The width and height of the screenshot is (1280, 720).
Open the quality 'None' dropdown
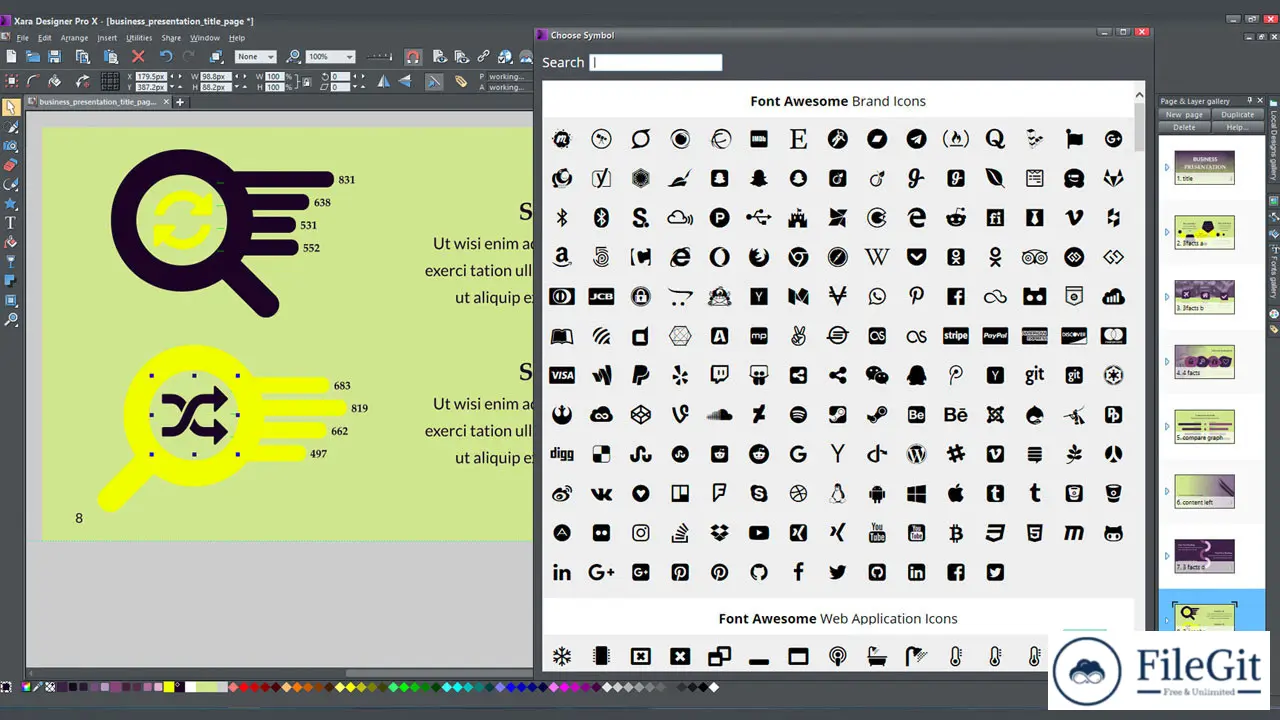coord(256,57)
